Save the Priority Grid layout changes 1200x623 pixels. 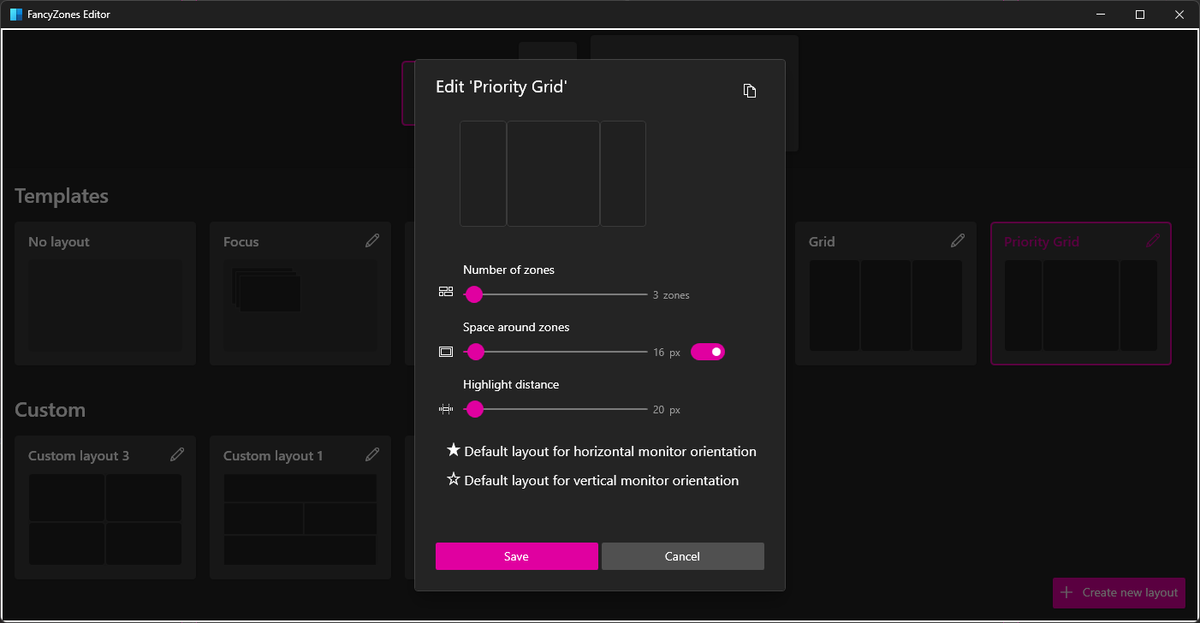tap(516, 556)
